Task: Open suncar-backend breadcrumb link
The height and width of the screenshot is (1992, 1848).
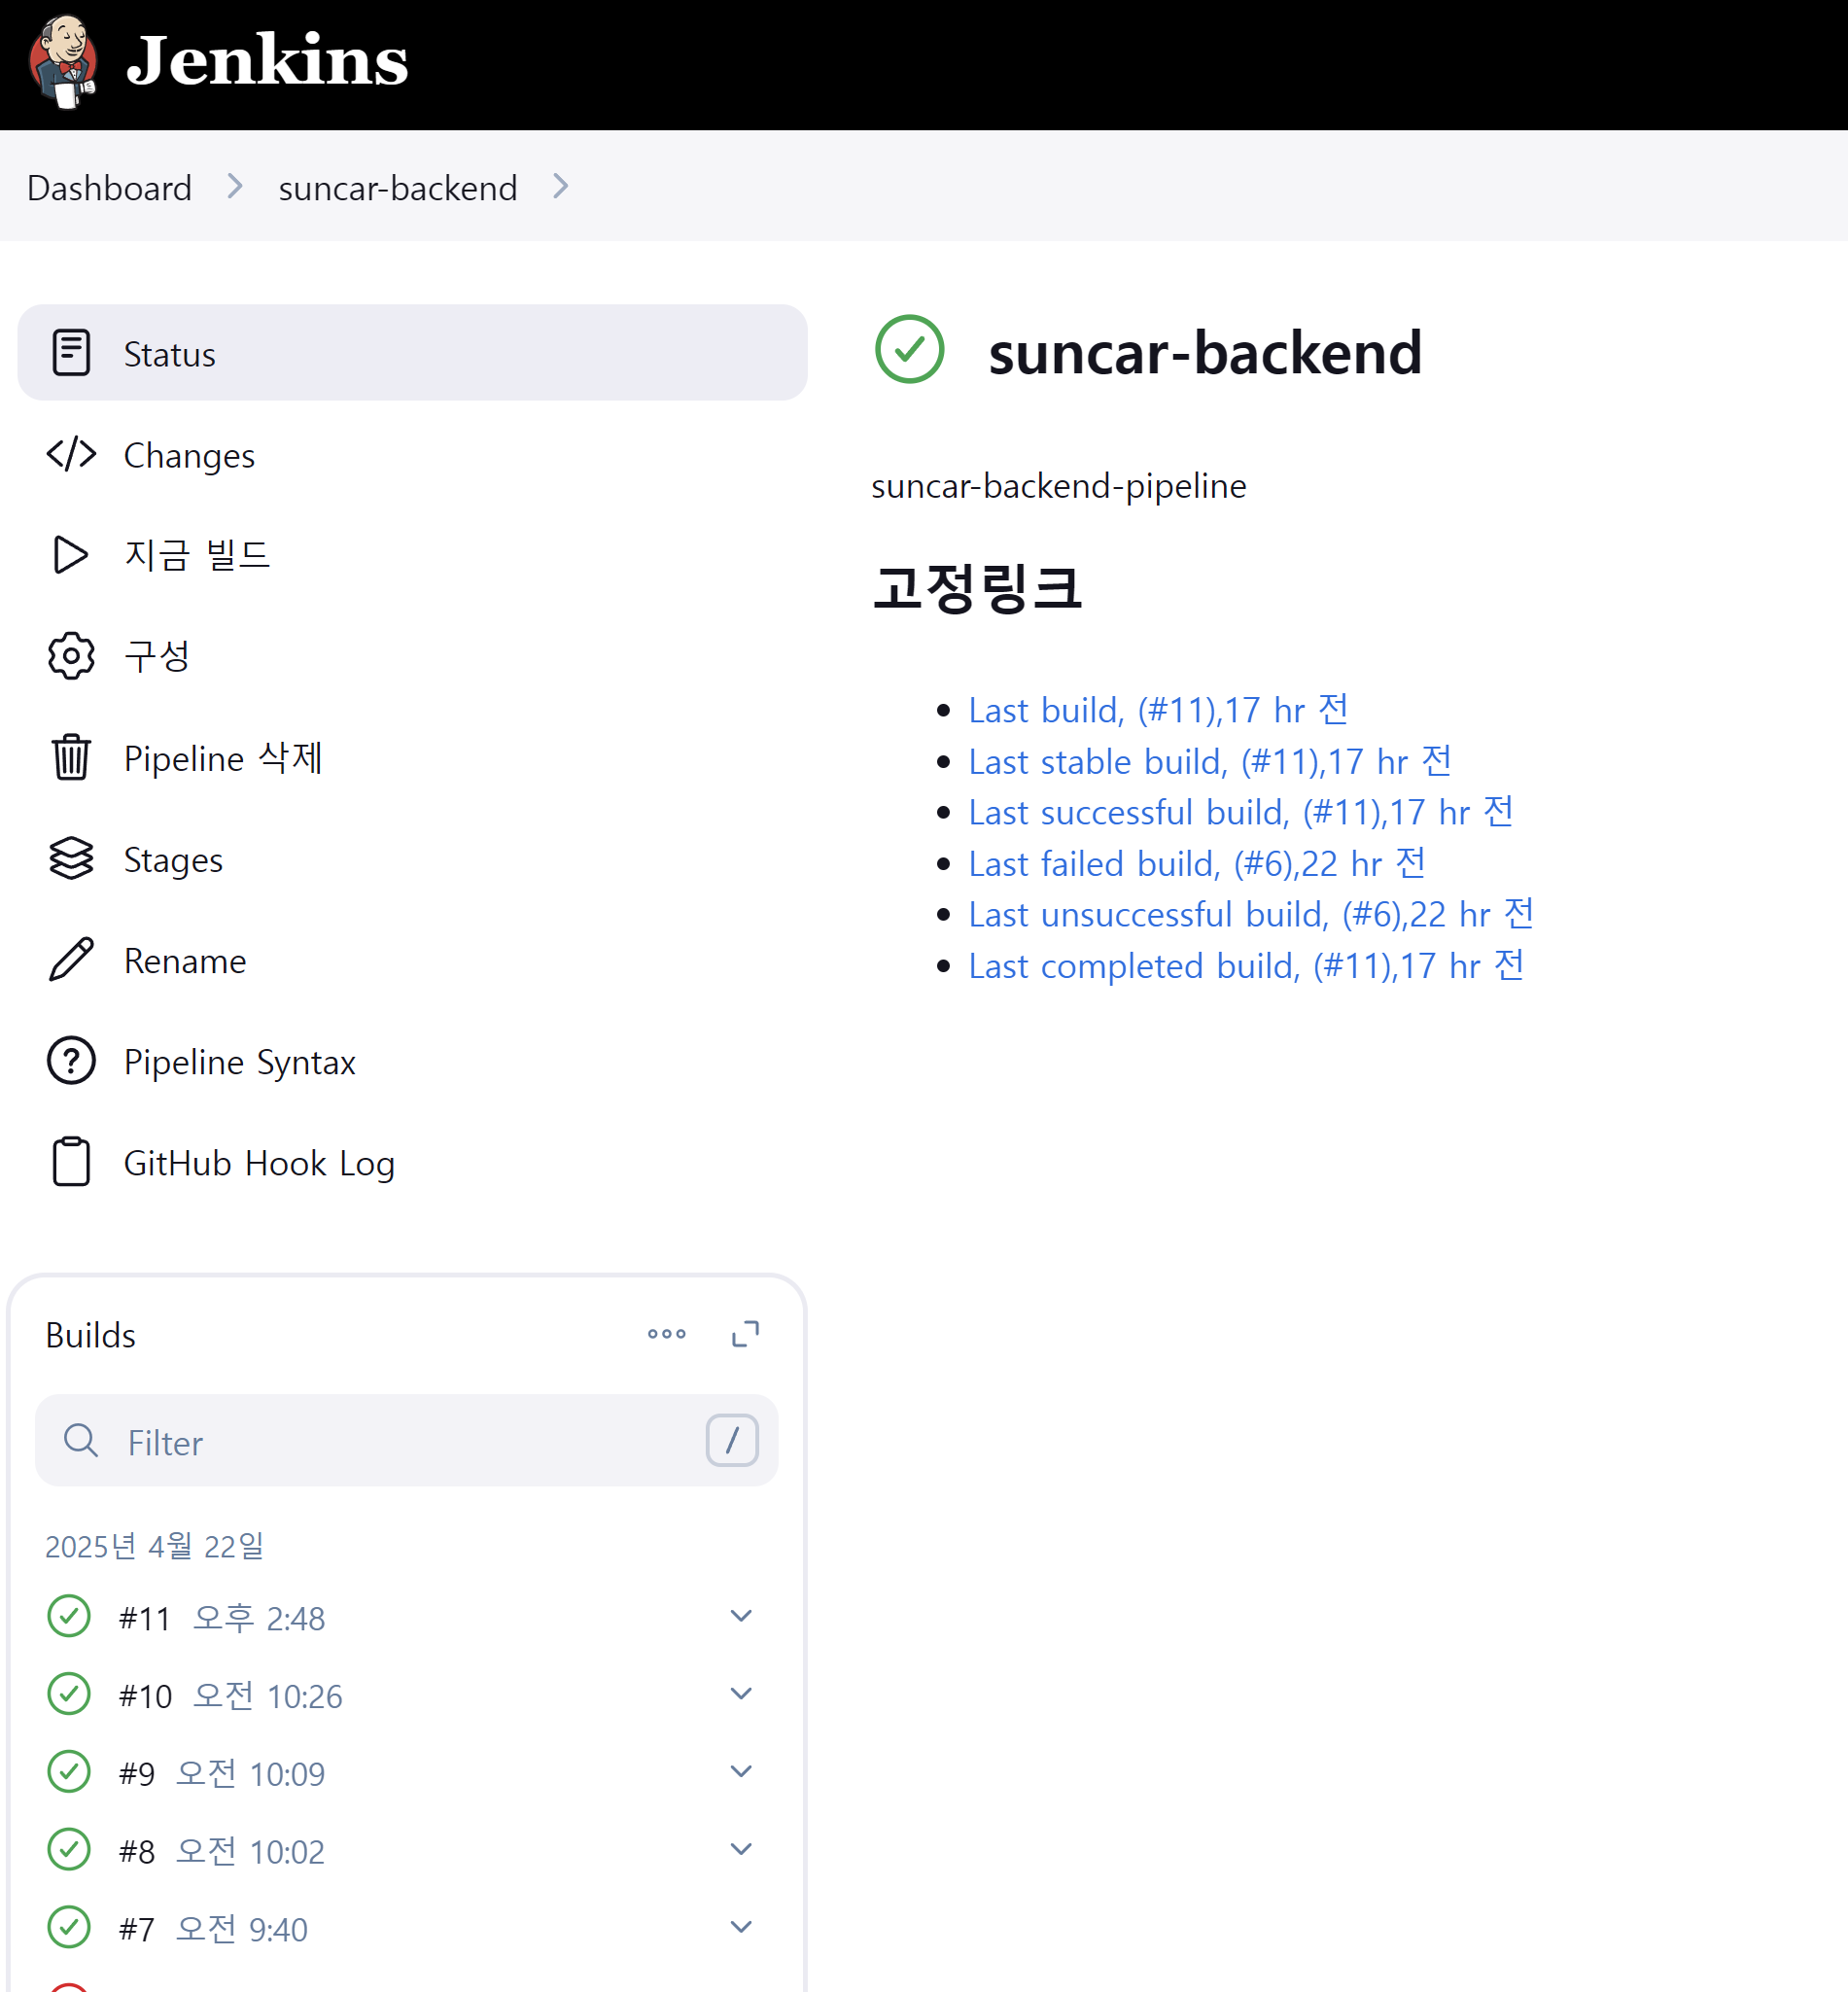Action: 397,188
